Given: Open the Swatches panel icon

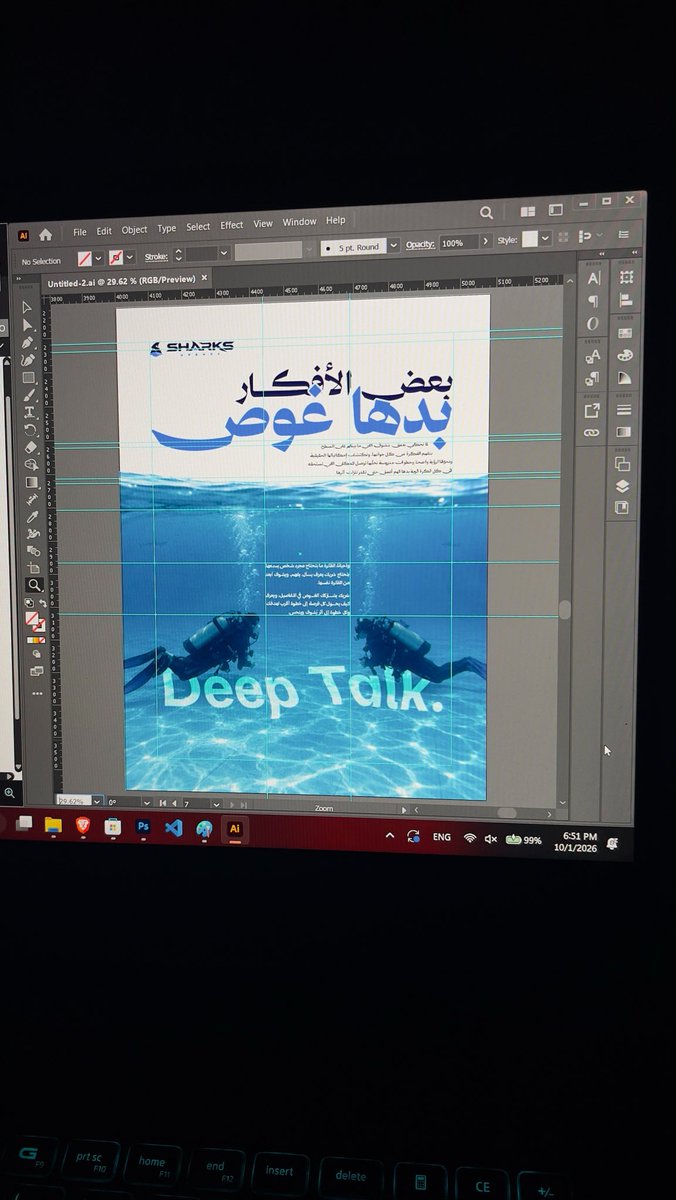Looking at the screenshot, I should [625, 333].
